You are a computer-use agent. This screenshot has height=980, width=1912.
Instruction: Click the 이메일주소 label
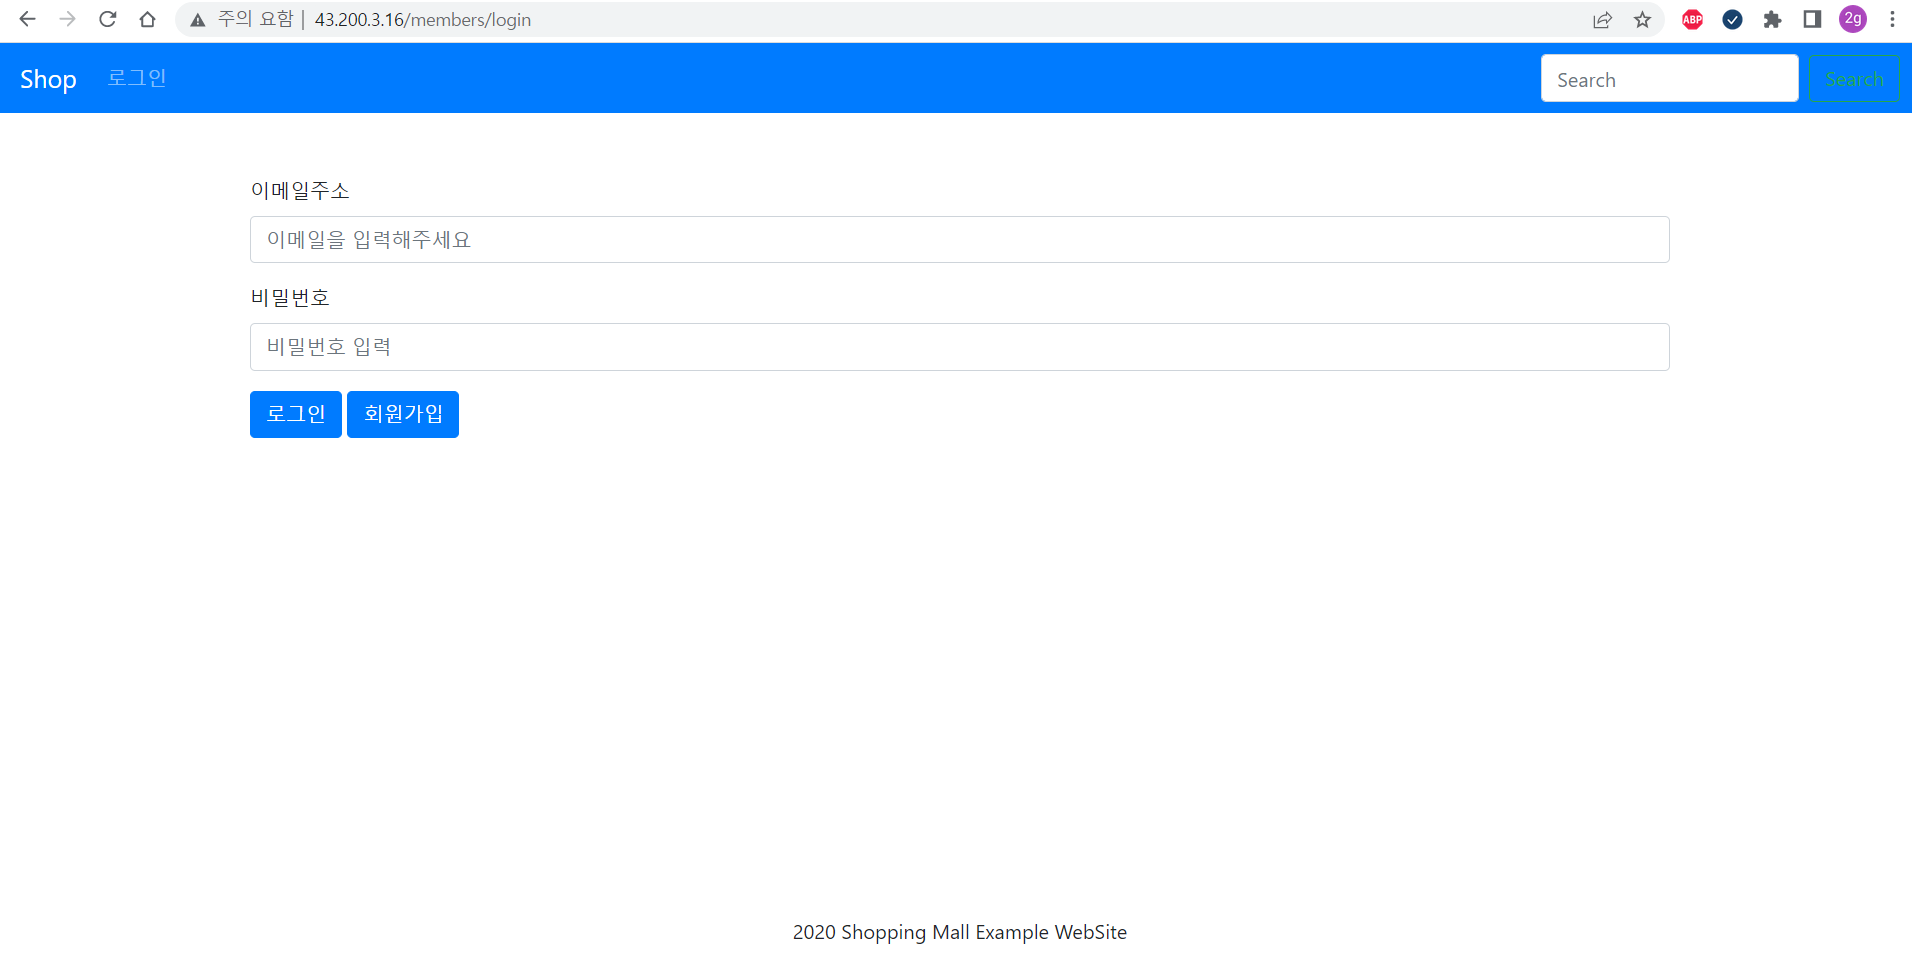click(300, 190)
